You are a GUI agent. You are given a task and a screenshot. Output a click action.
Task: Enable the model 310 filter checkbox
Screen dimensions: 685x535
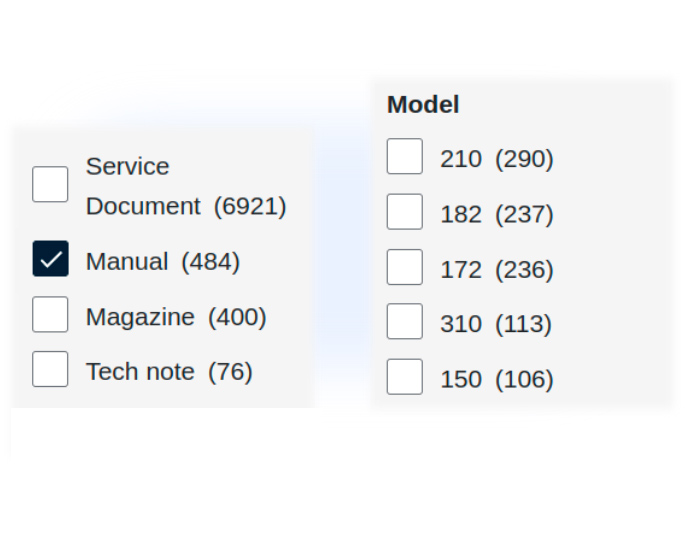pos(405,322)
